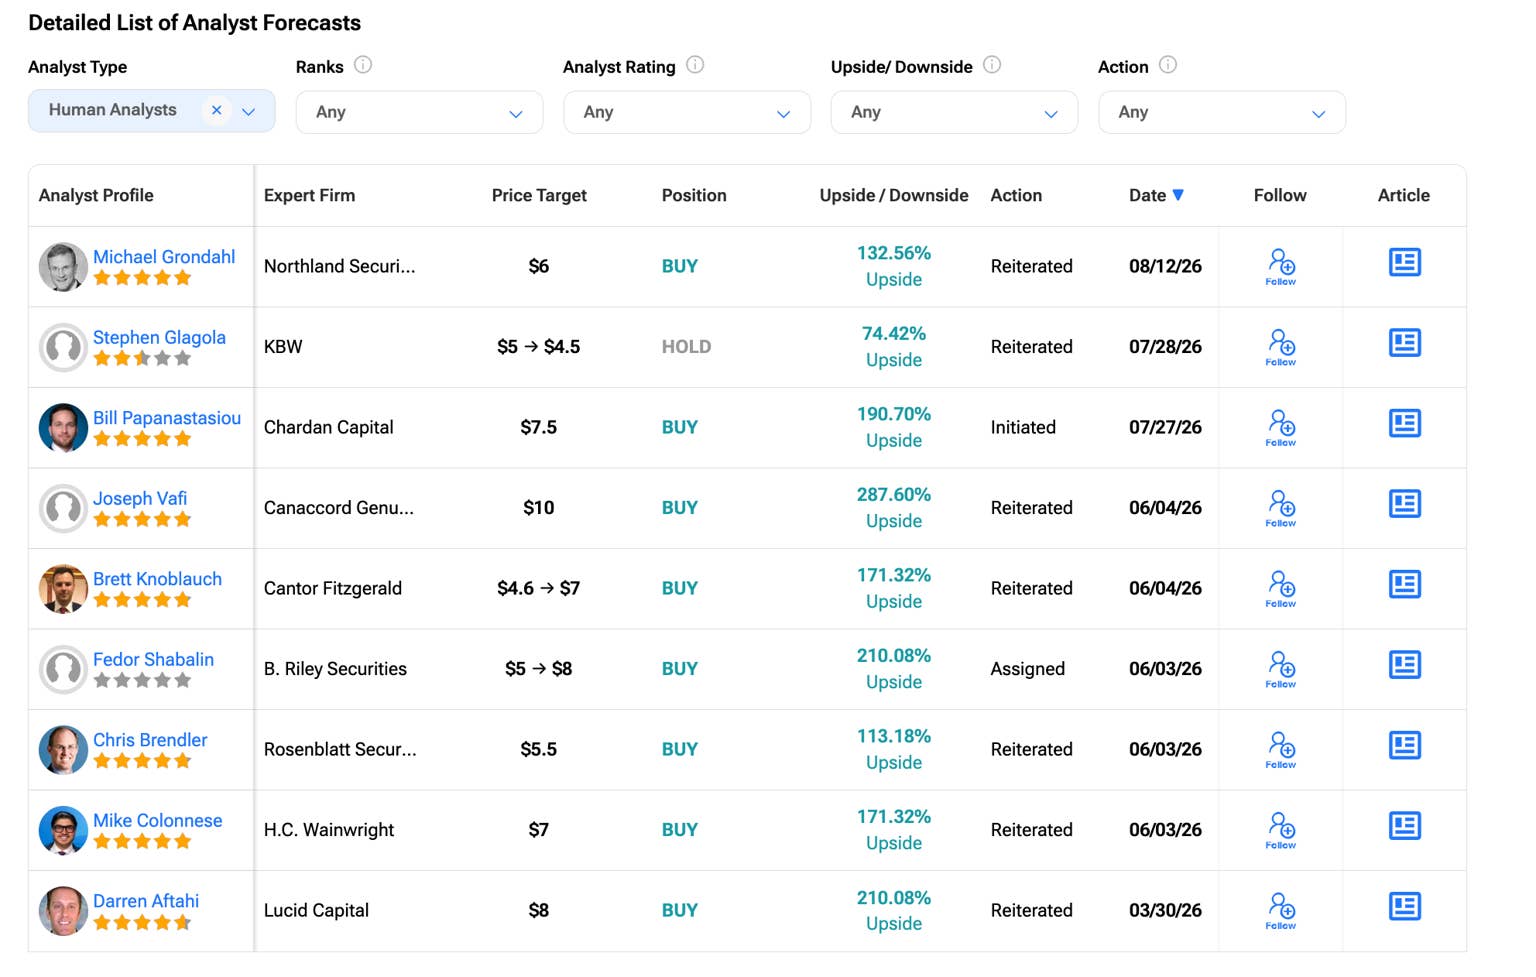Open Chris Brendler's profile link
Image resolution: width=1536 pixels, height=977 pixels.
coord(150,740)
